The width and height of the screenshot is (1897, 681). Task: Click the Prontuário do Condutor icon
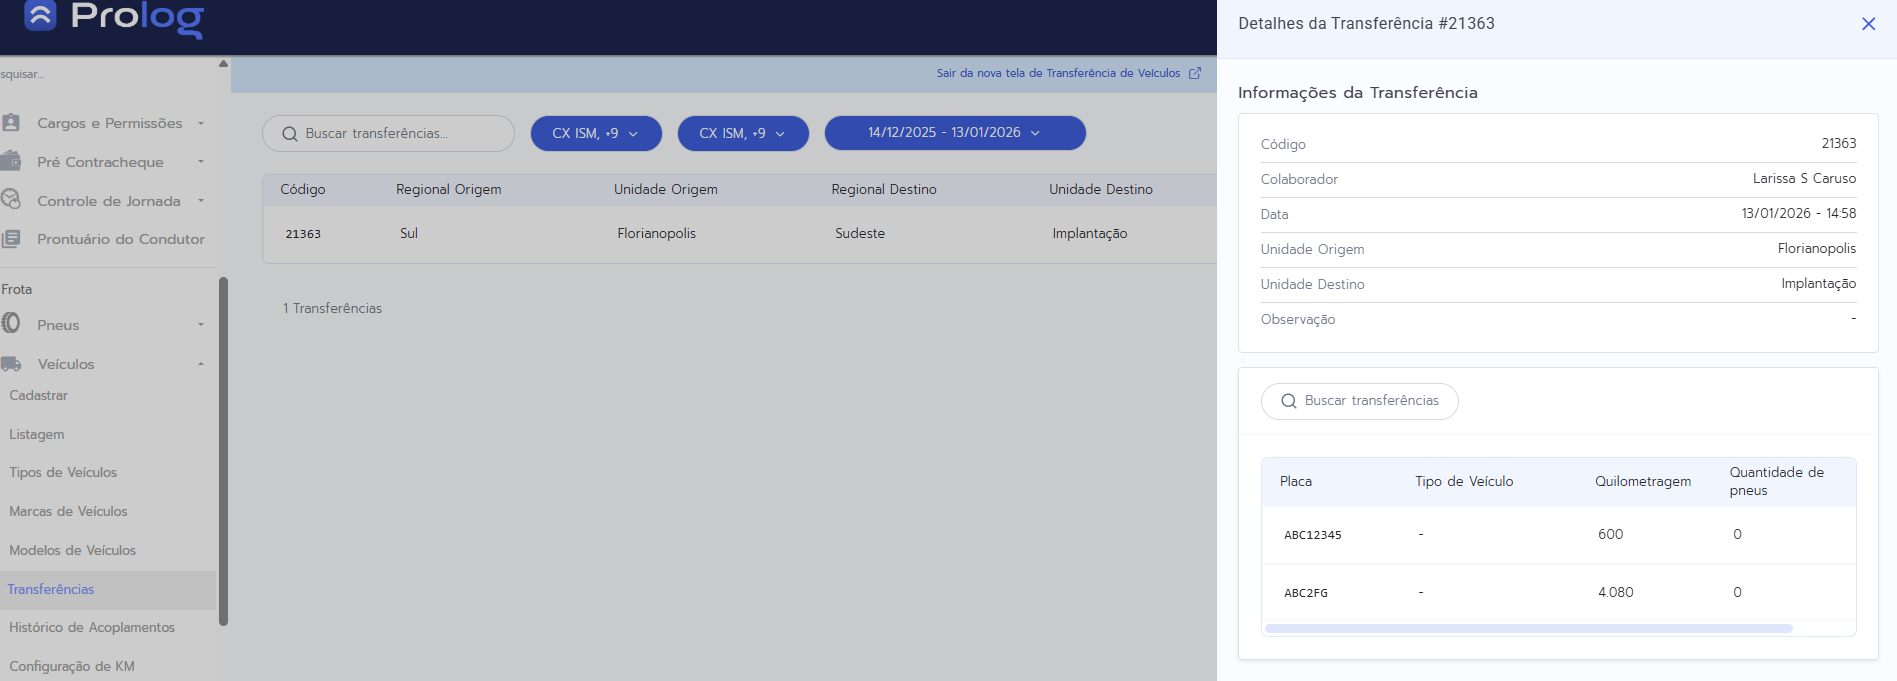[11, 239]
